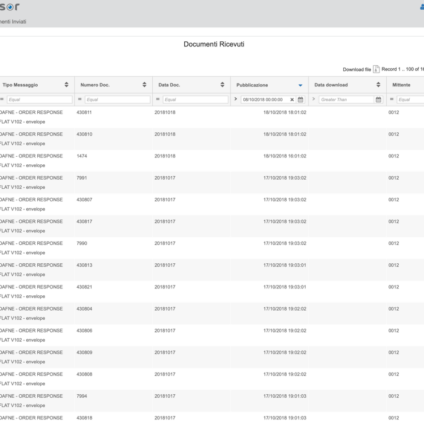Viewport: 424px width, 424px height.
Task: Select document number 430810
Action: [84, 134]
